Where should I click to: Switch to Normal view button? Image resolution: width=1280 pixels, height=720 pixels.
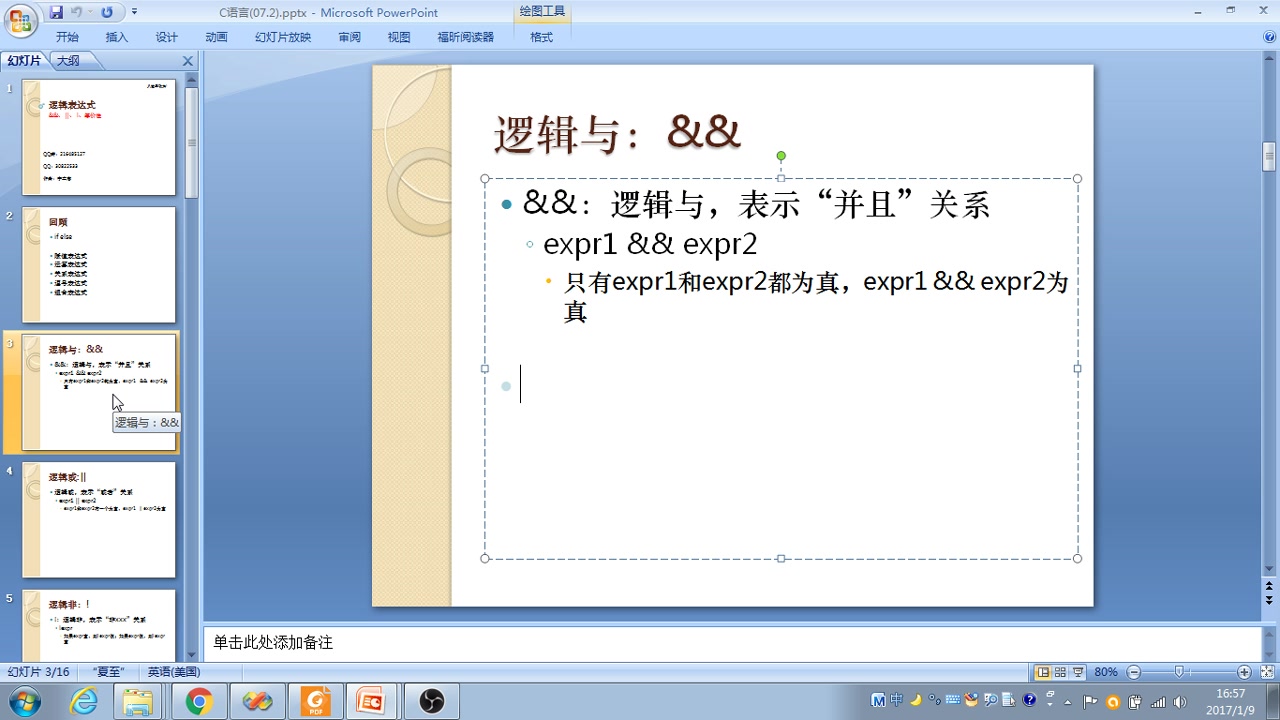[x=1043, y=672]
